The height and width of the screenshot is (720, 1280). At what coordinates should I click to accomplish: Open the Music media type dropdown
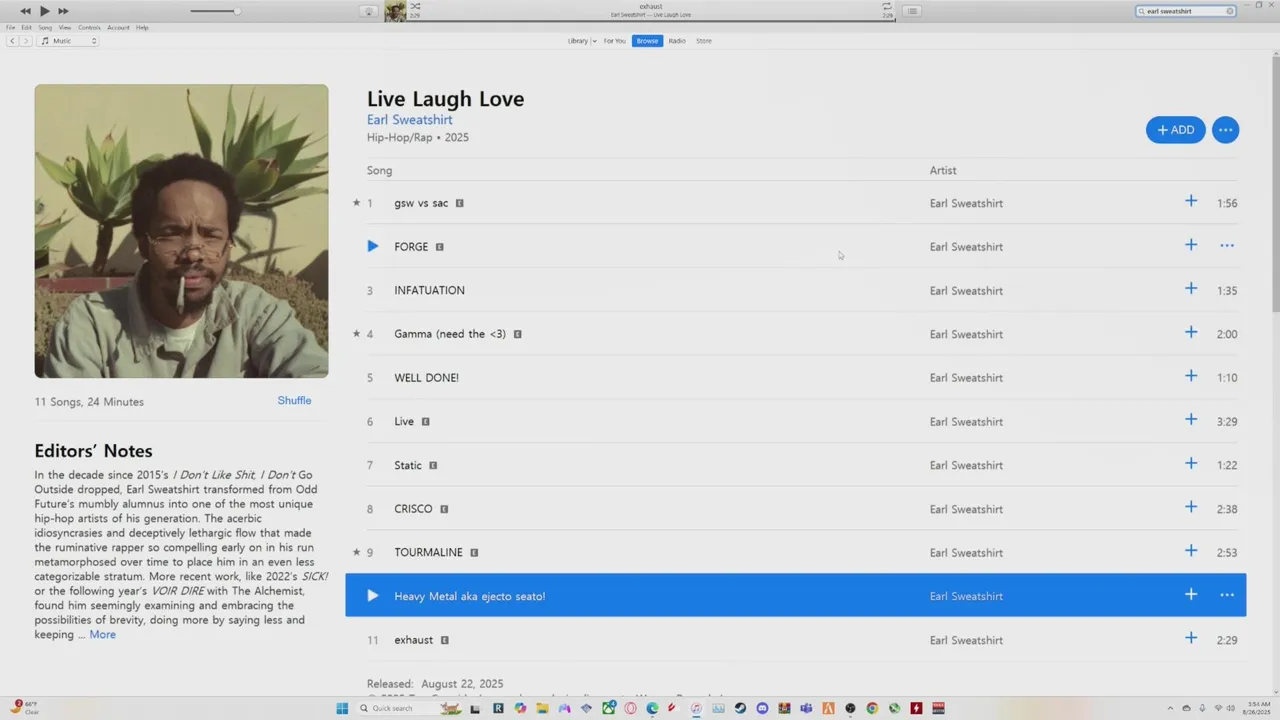pos(68,41)
